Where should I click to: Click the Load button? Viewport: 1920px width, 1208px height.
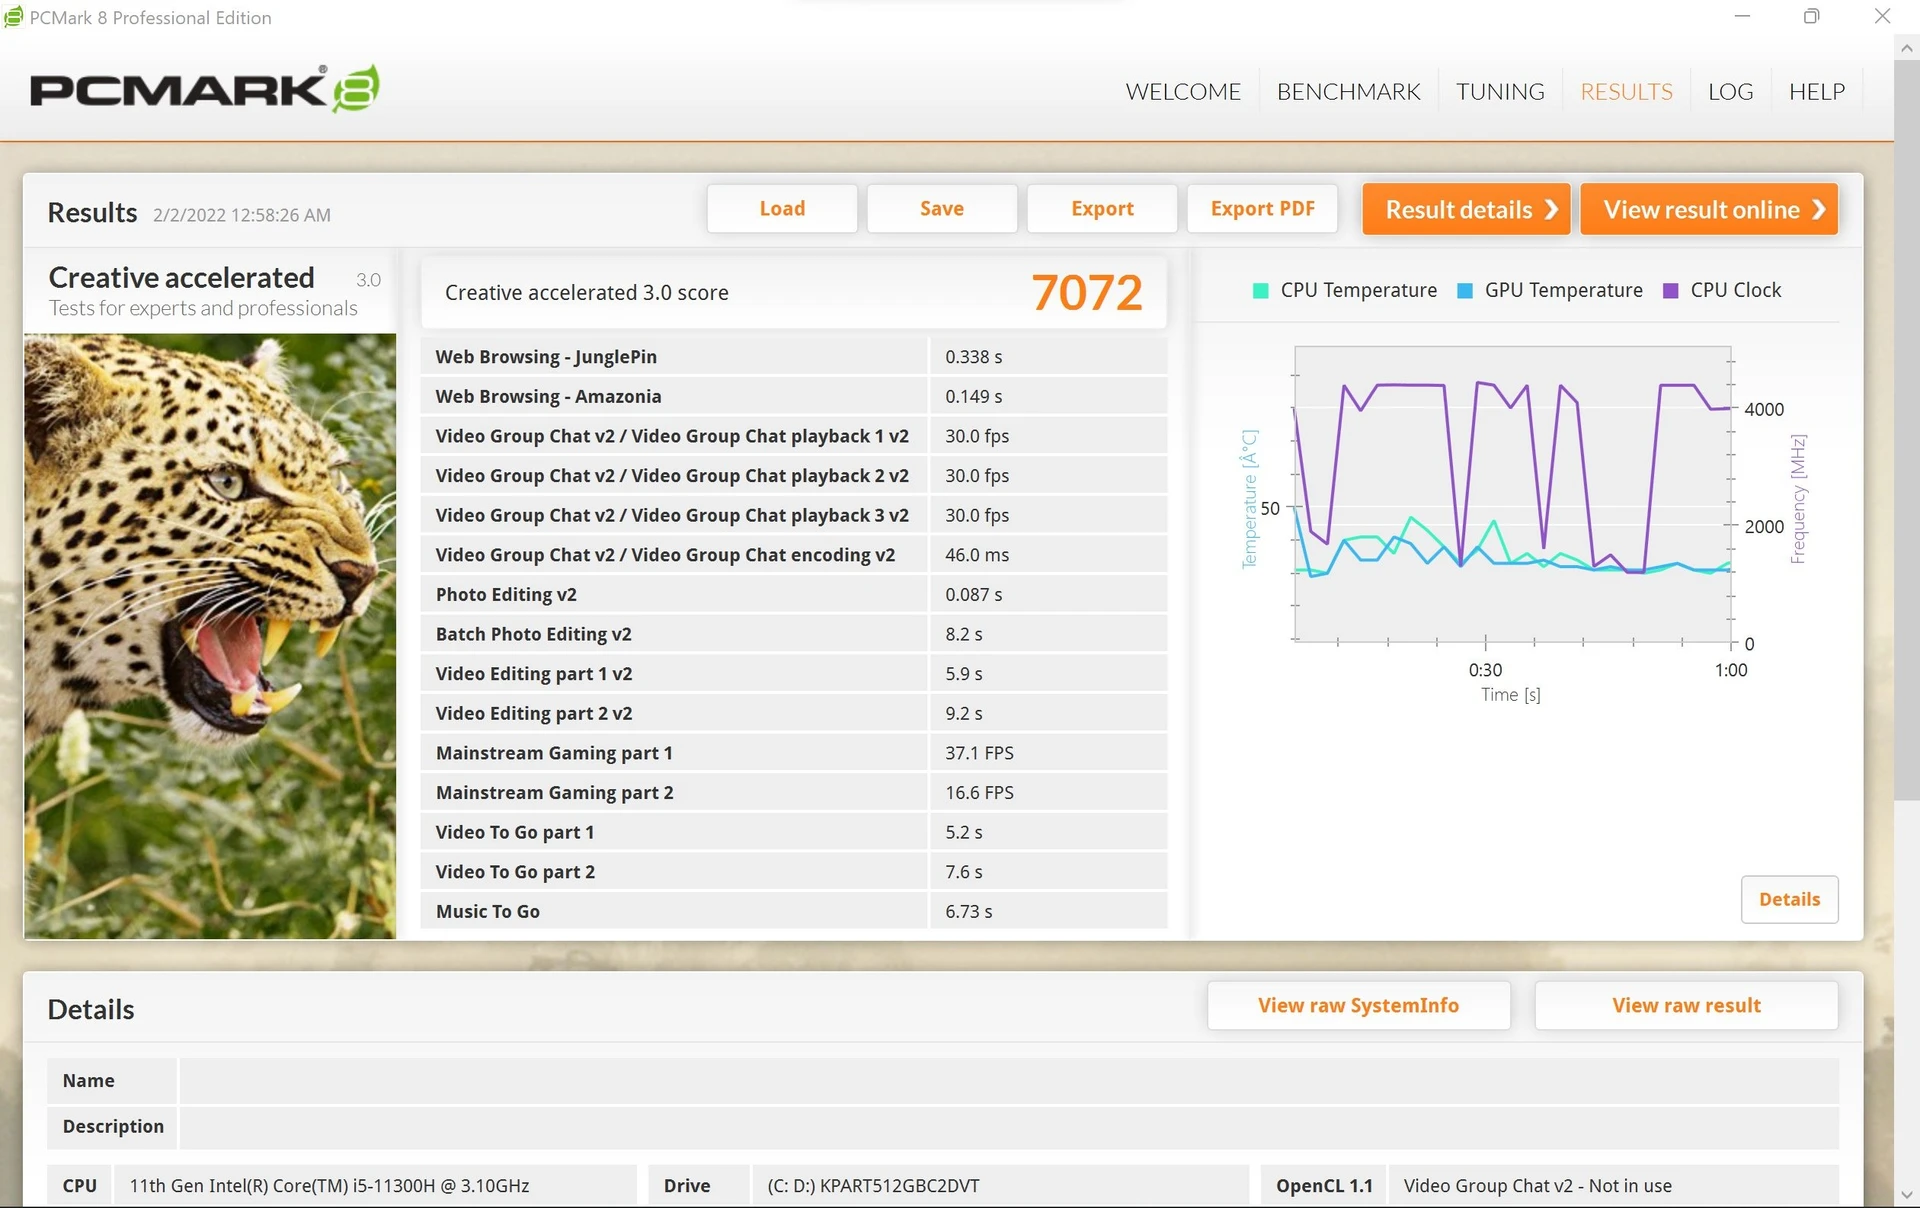[782, 208]
